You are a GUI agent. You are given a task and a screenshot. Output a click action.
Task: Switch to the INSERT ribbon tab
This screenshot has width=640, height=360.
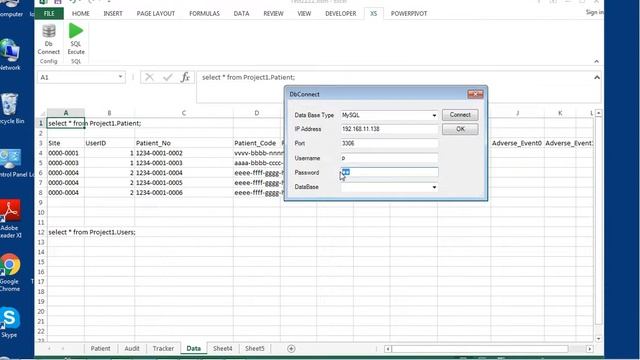tap(113, 13)
